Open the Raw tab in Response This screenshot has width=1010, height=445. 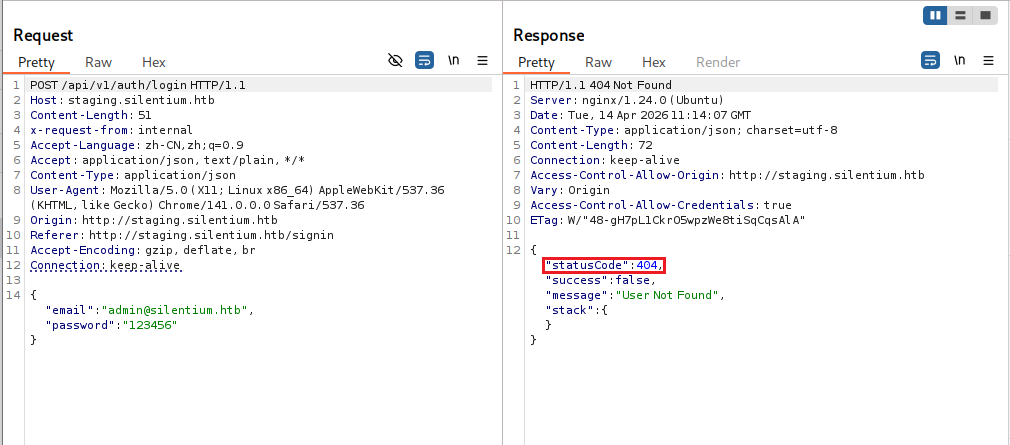[598, 62]
